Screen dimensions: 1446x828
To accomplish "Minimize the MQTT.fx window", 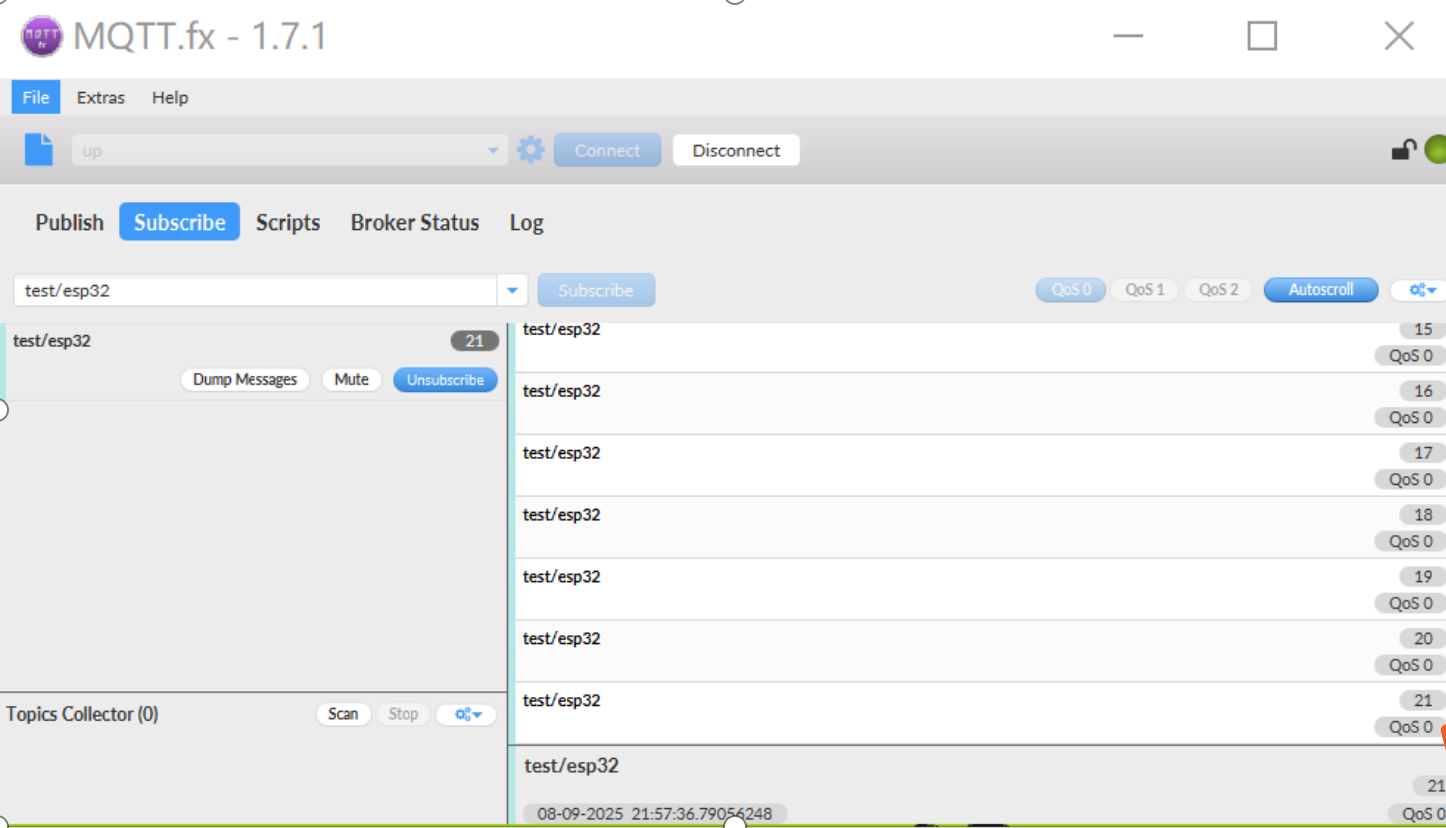I will pyautogui.click(x=1128, y=37).
